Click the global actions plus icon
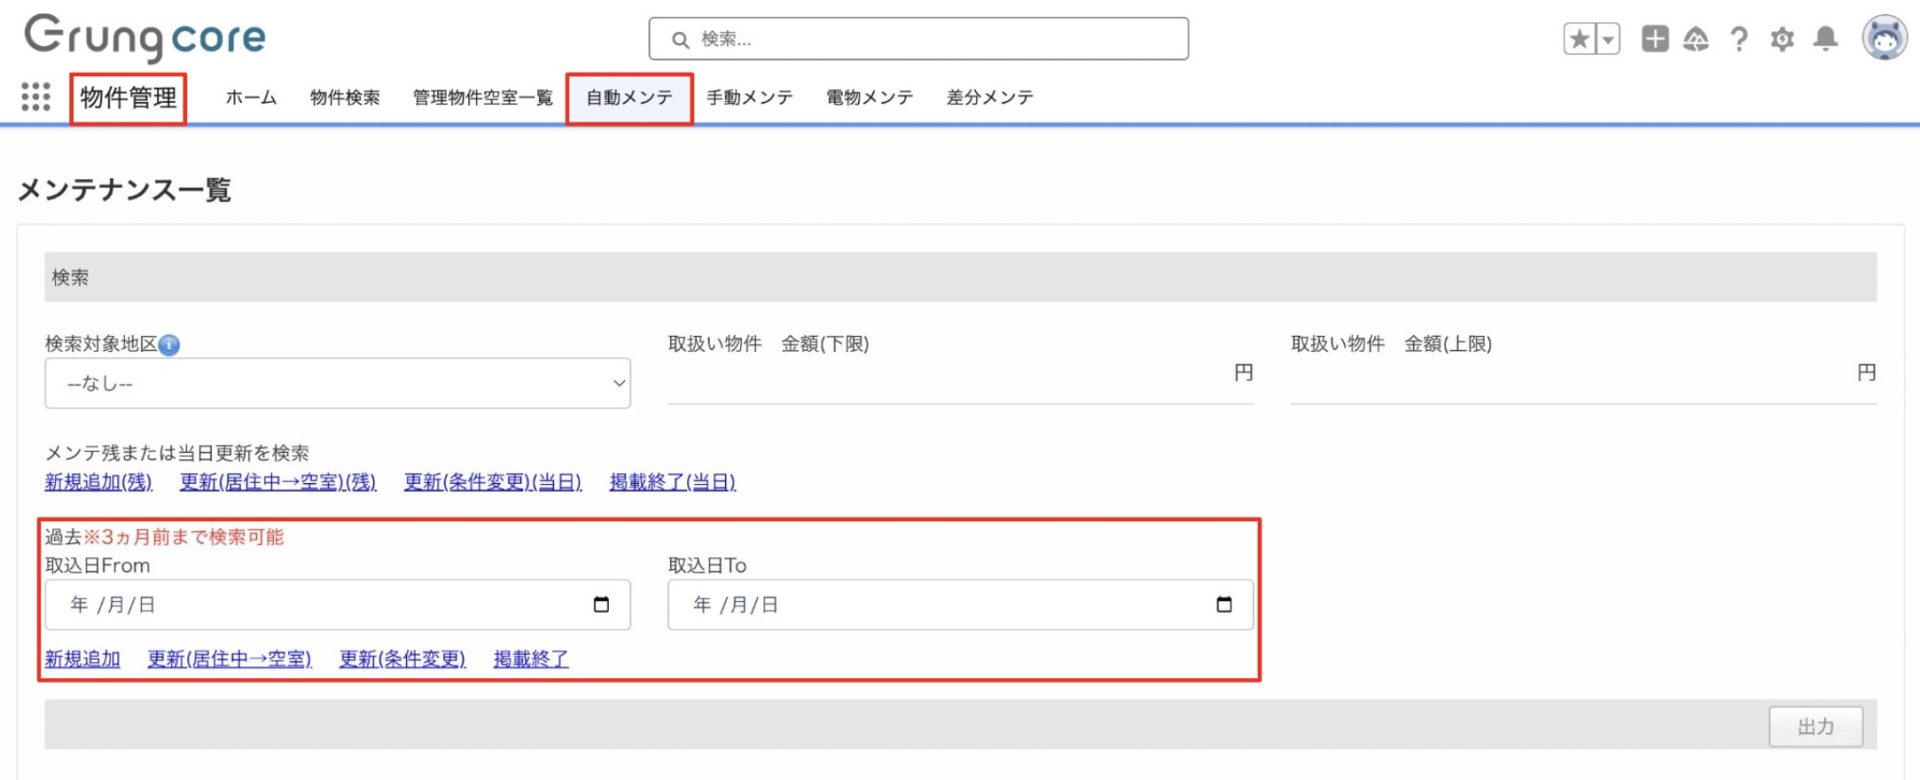This screenshot has height=780, width=1920. click(1655, 39)
